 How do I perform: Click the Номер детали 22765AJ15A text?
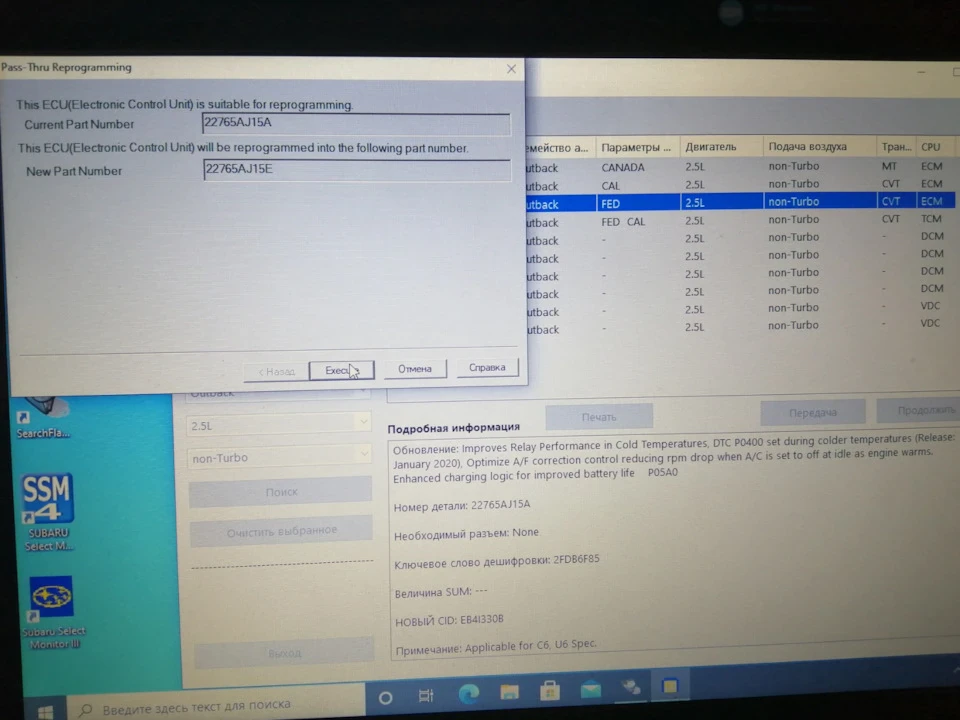coord(462,506)
